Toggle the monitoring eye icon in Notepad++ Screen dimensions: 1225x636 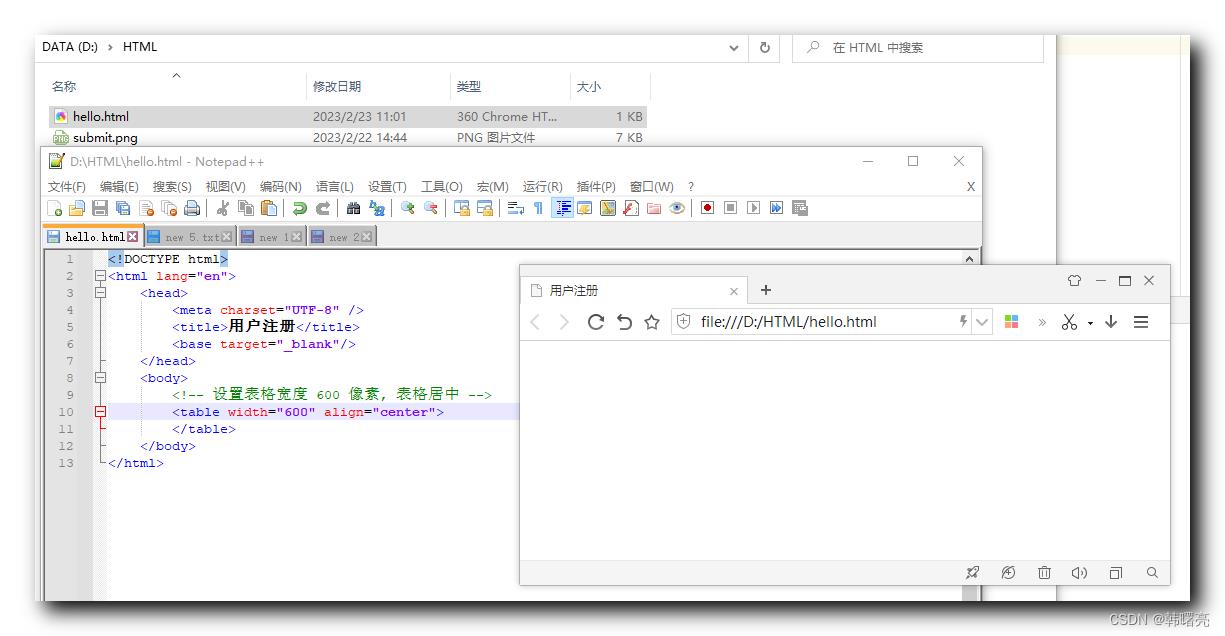point(677,208)
